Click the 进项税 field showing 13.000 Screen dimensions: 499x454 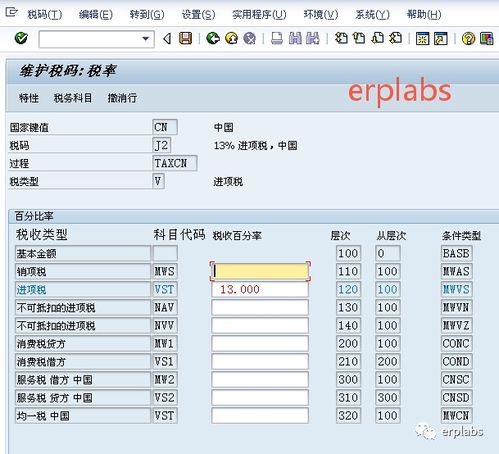(x=260, y=289)
